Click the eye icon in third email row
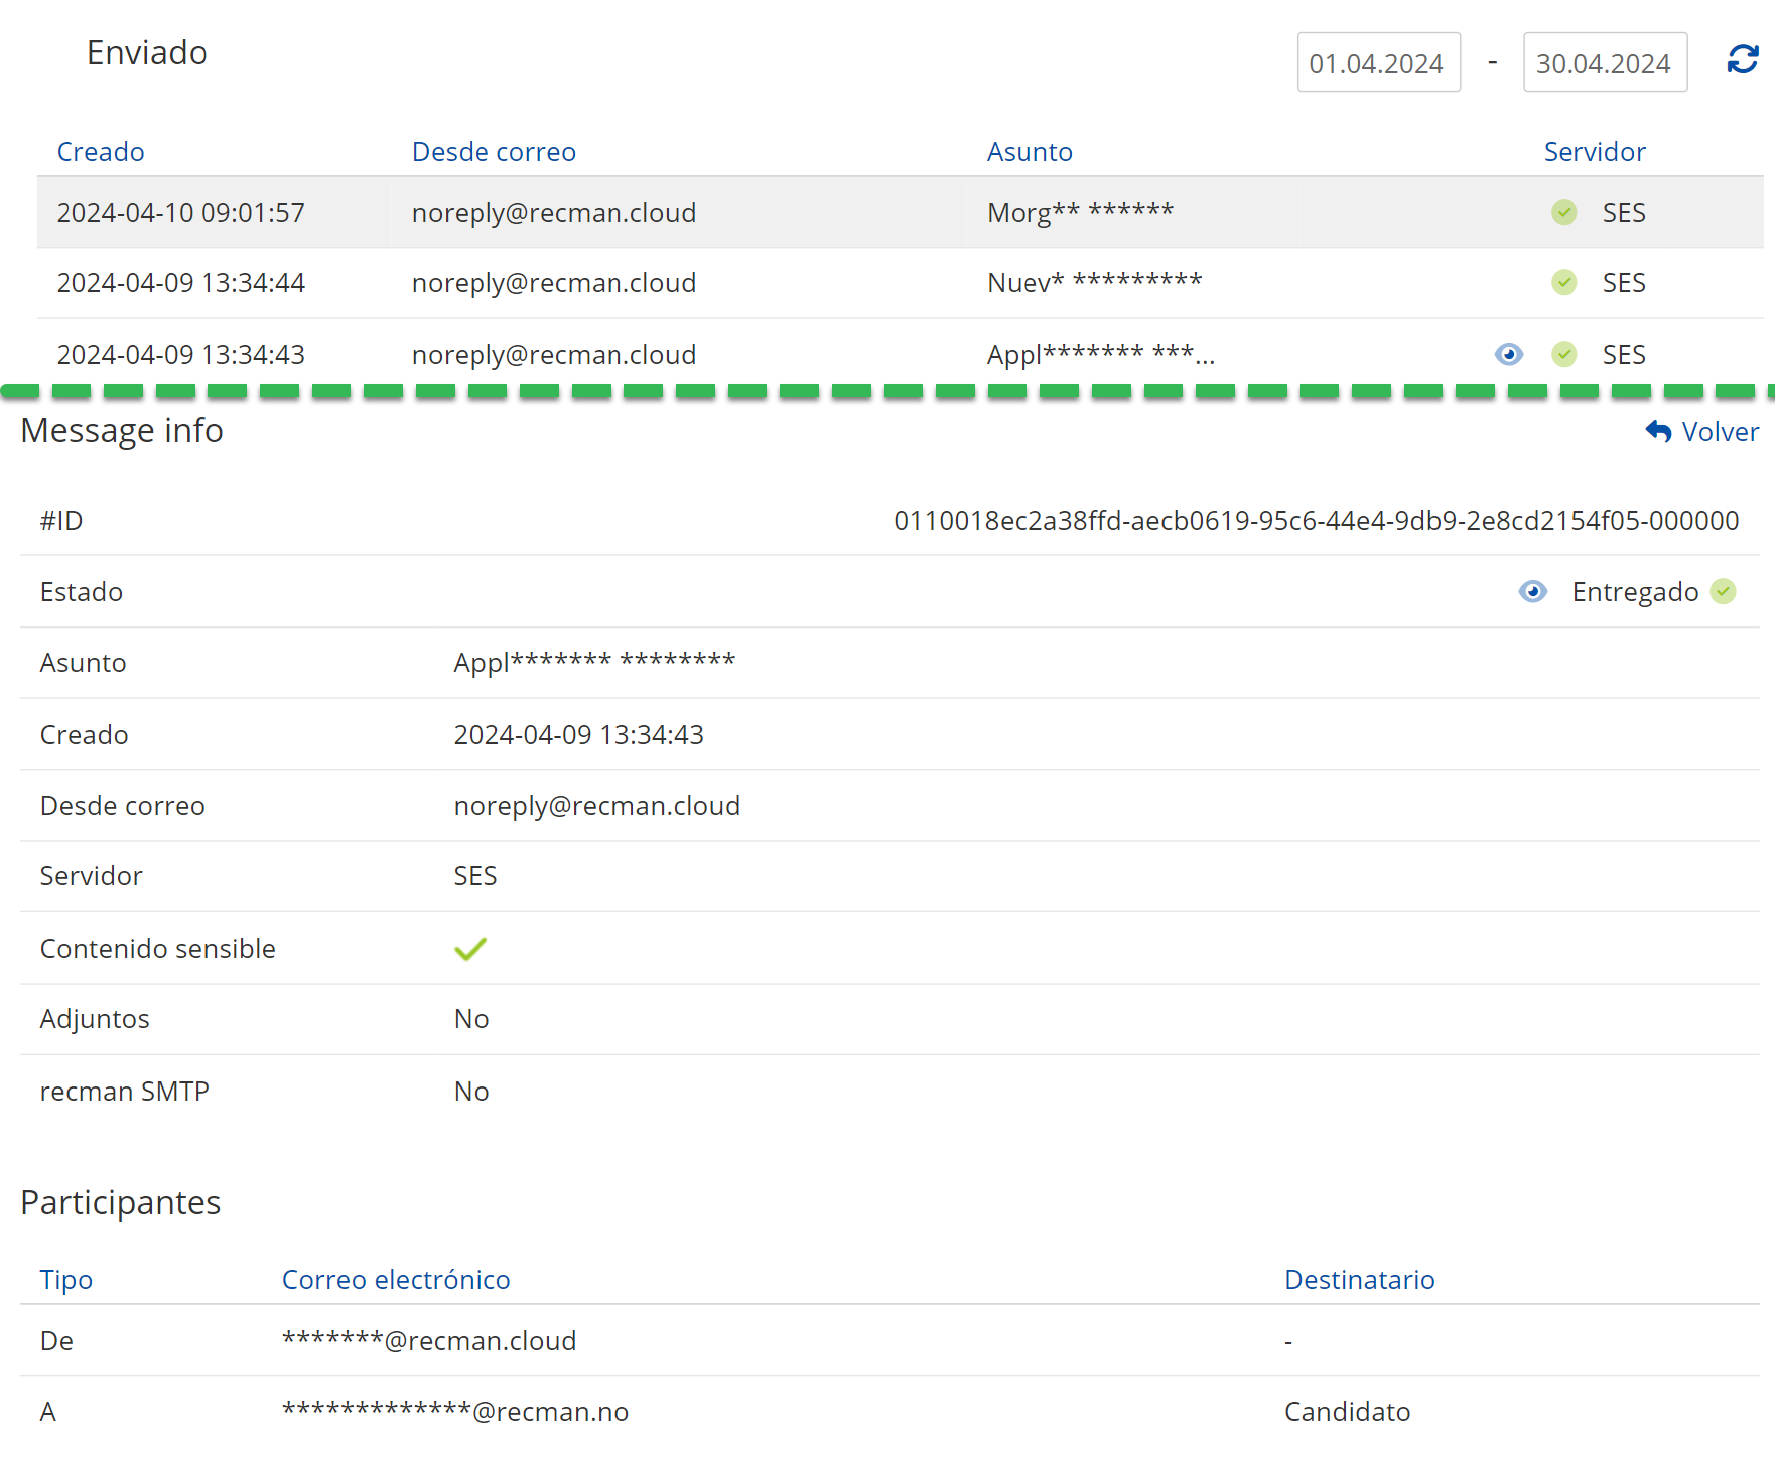The image size is (1775, 1468). point(1508,354)
